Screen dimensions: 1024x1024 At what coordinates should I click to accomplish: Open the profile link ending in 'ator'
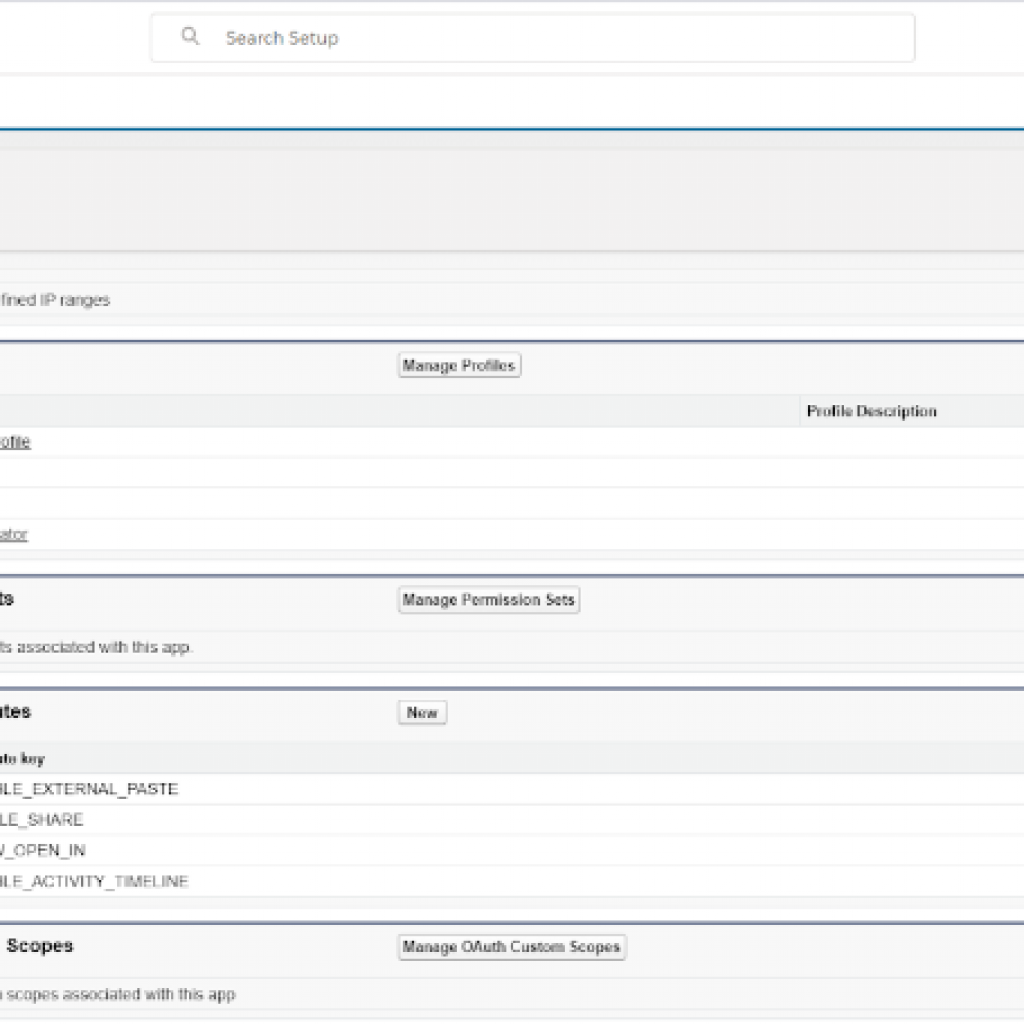point(14,535)
